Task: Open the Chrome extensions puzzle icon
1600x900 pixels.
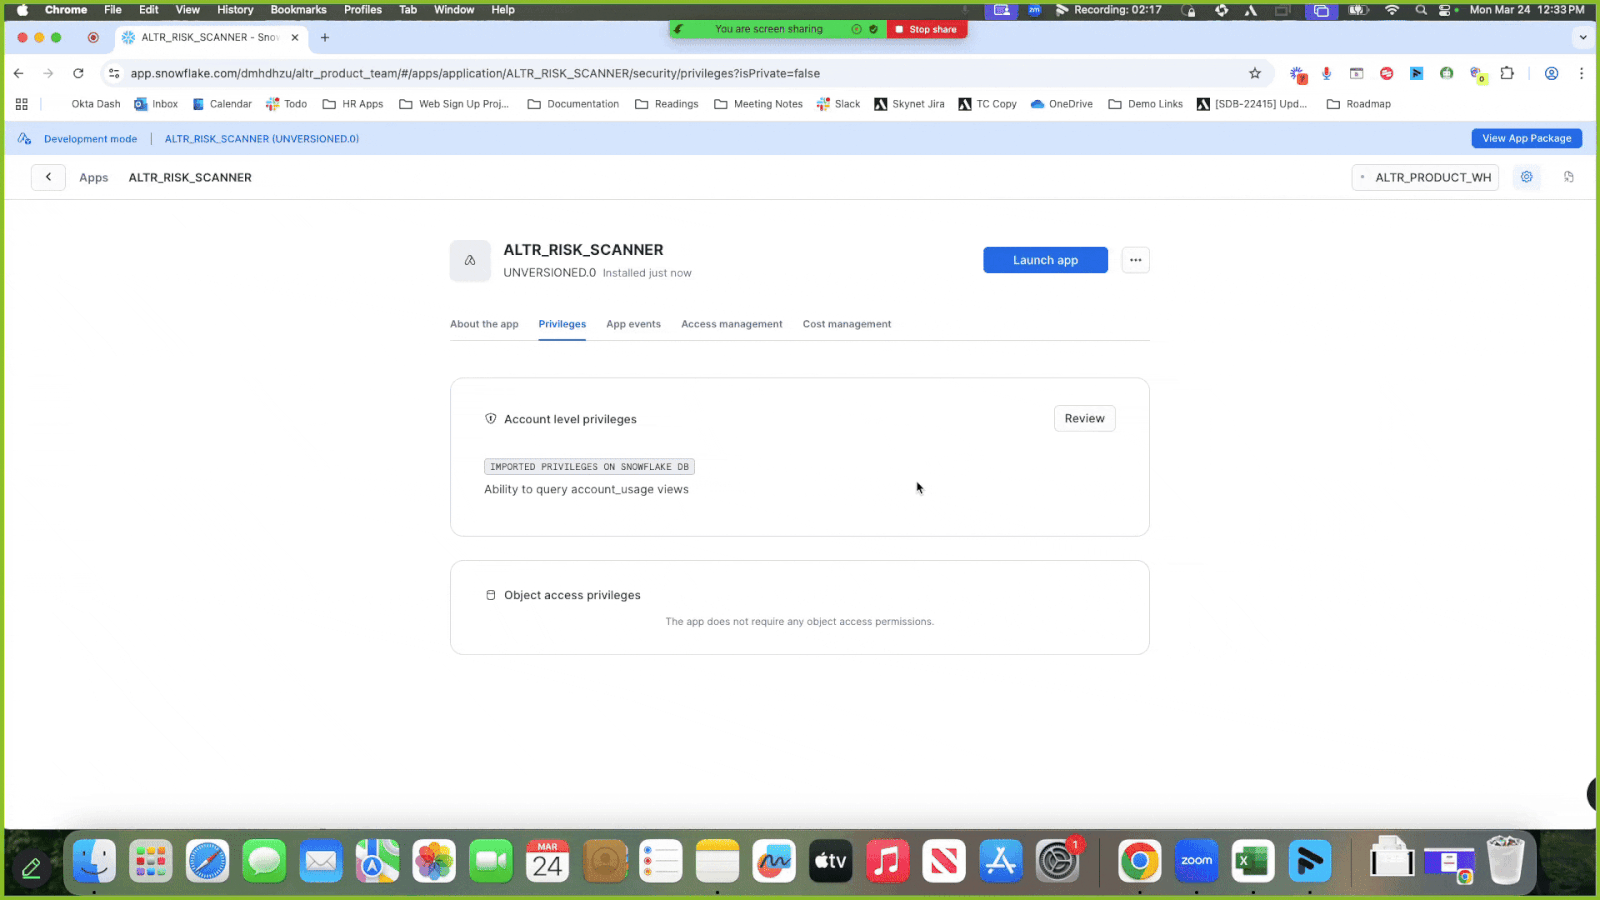Action: [1507, 73]
